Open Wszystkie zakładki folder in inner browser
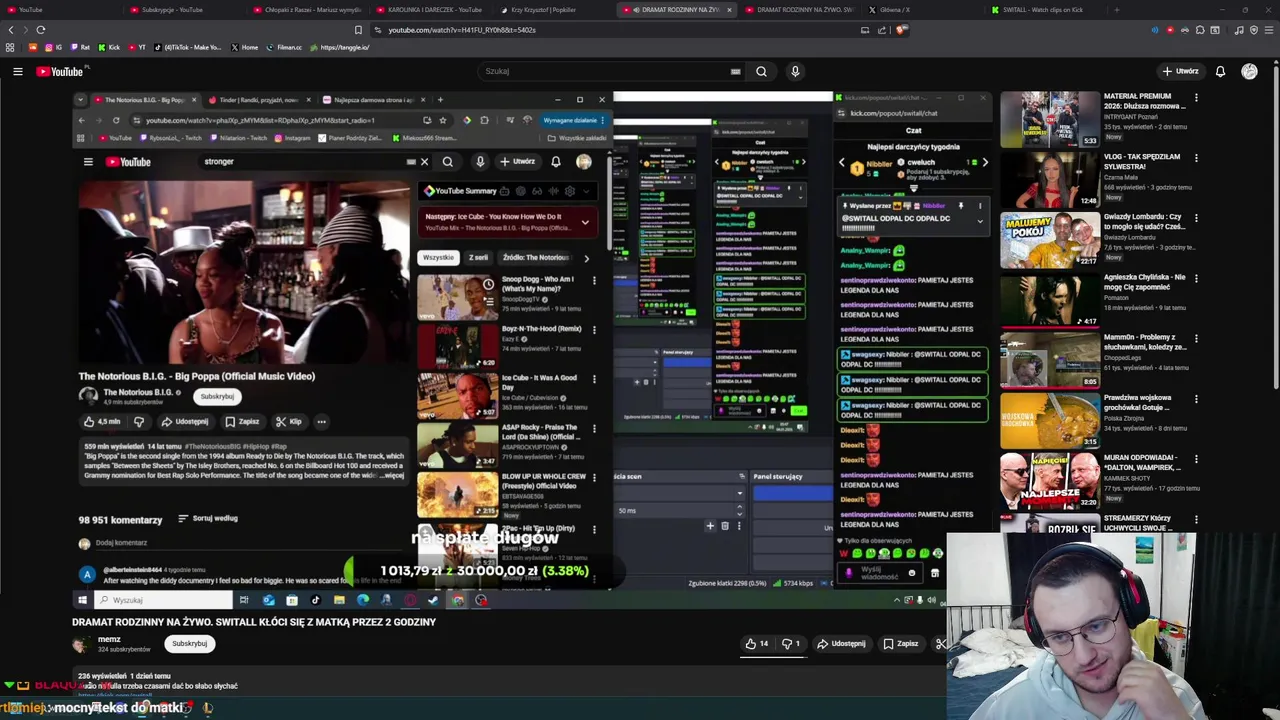Image resolution: width=1280 pixels, height=720 pixels. click(577, 138)
